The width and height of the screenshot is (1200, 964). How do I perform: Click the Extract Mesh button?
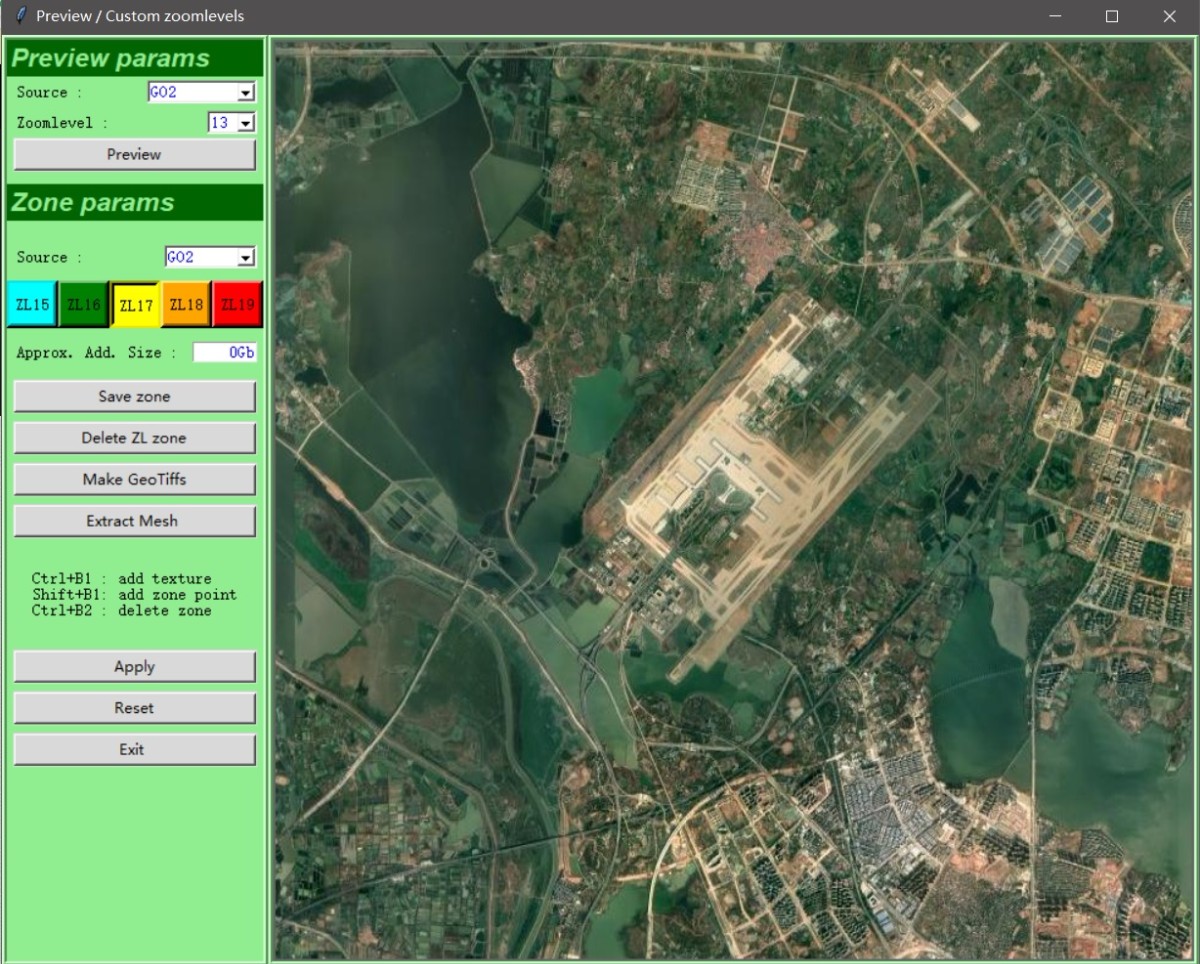(134, 521)
